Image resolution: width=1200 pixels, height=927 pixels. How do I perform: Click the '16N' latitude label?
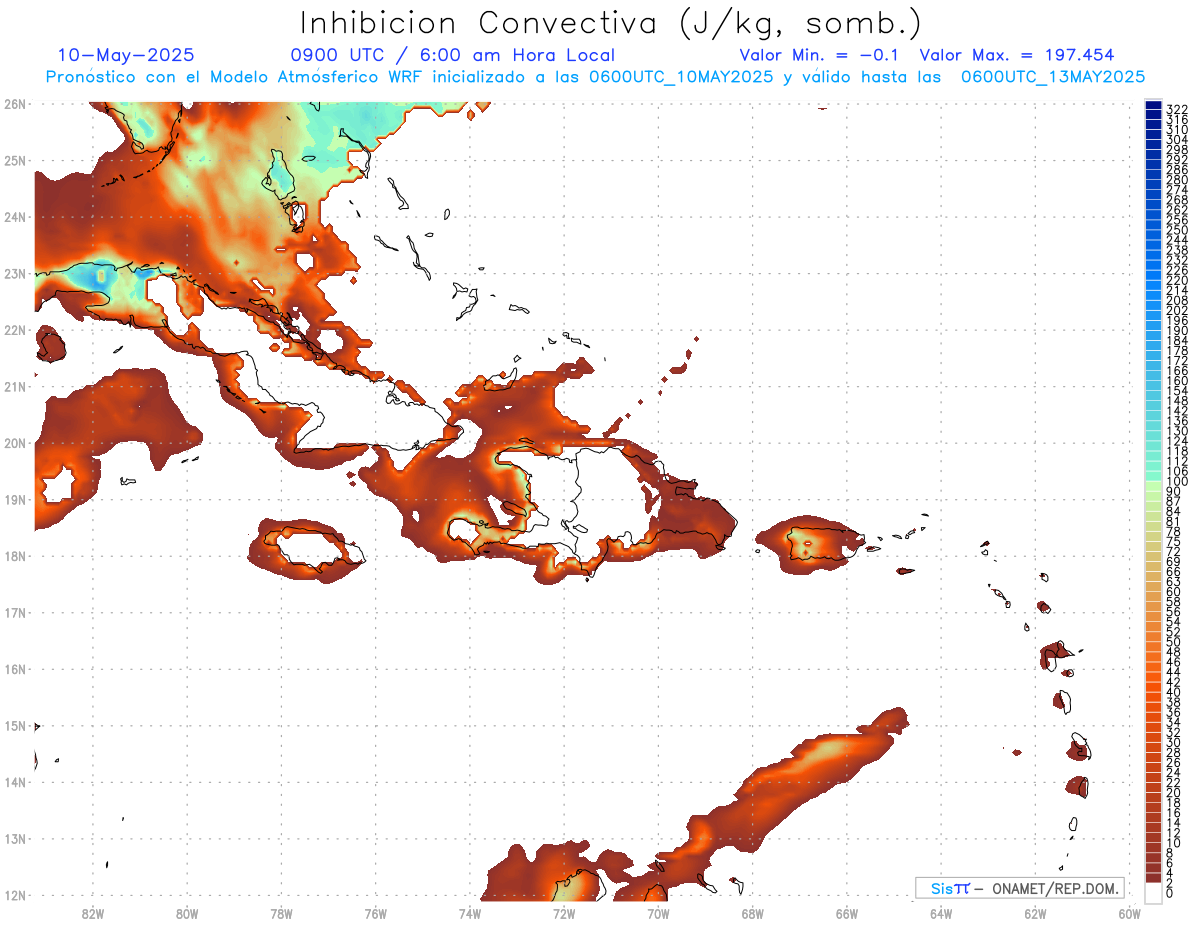pyautogui.click(x=14, y=669)
